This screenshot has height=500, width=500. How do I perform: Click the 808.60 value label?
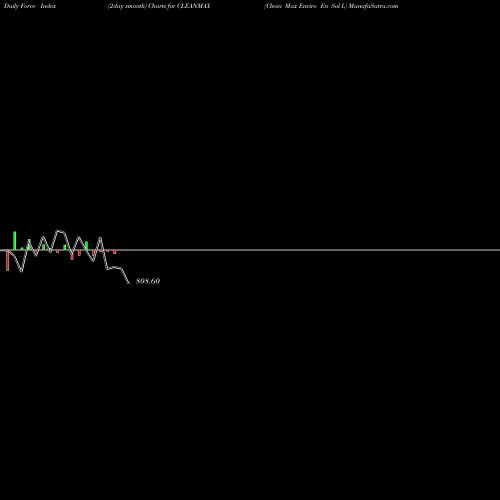tap(148, 281)
